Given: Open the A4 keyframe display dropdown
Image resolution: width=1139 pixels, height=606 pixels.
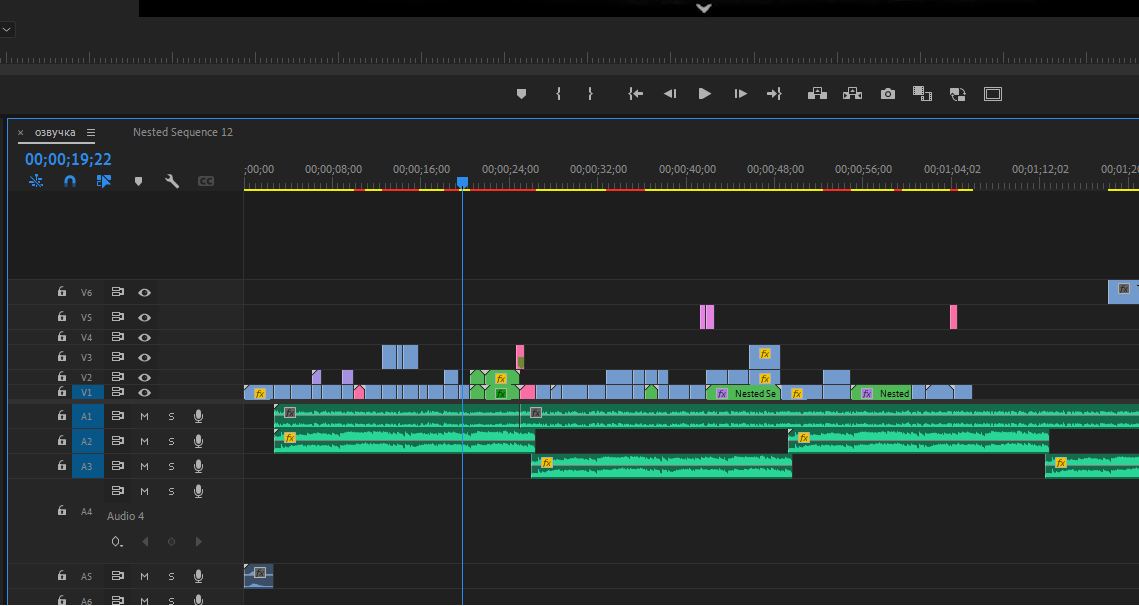Looking at the screenshot, I should pyautogui.click(x=118, y=542).
